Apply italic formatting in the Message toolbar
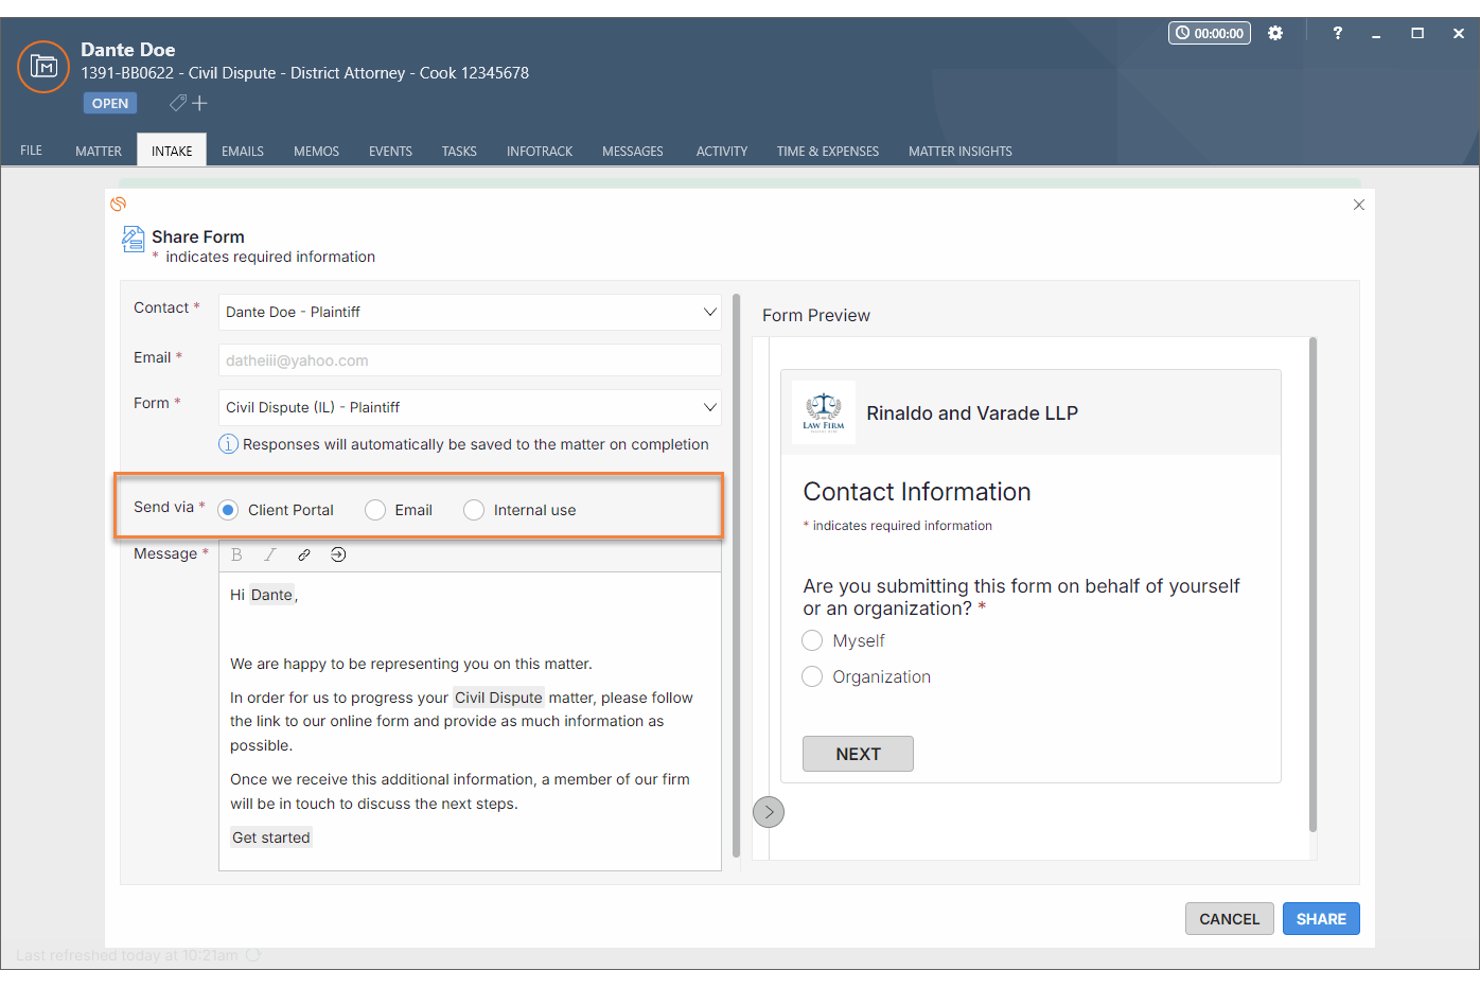Screen dimensions: 1480x987 (270, 555)
